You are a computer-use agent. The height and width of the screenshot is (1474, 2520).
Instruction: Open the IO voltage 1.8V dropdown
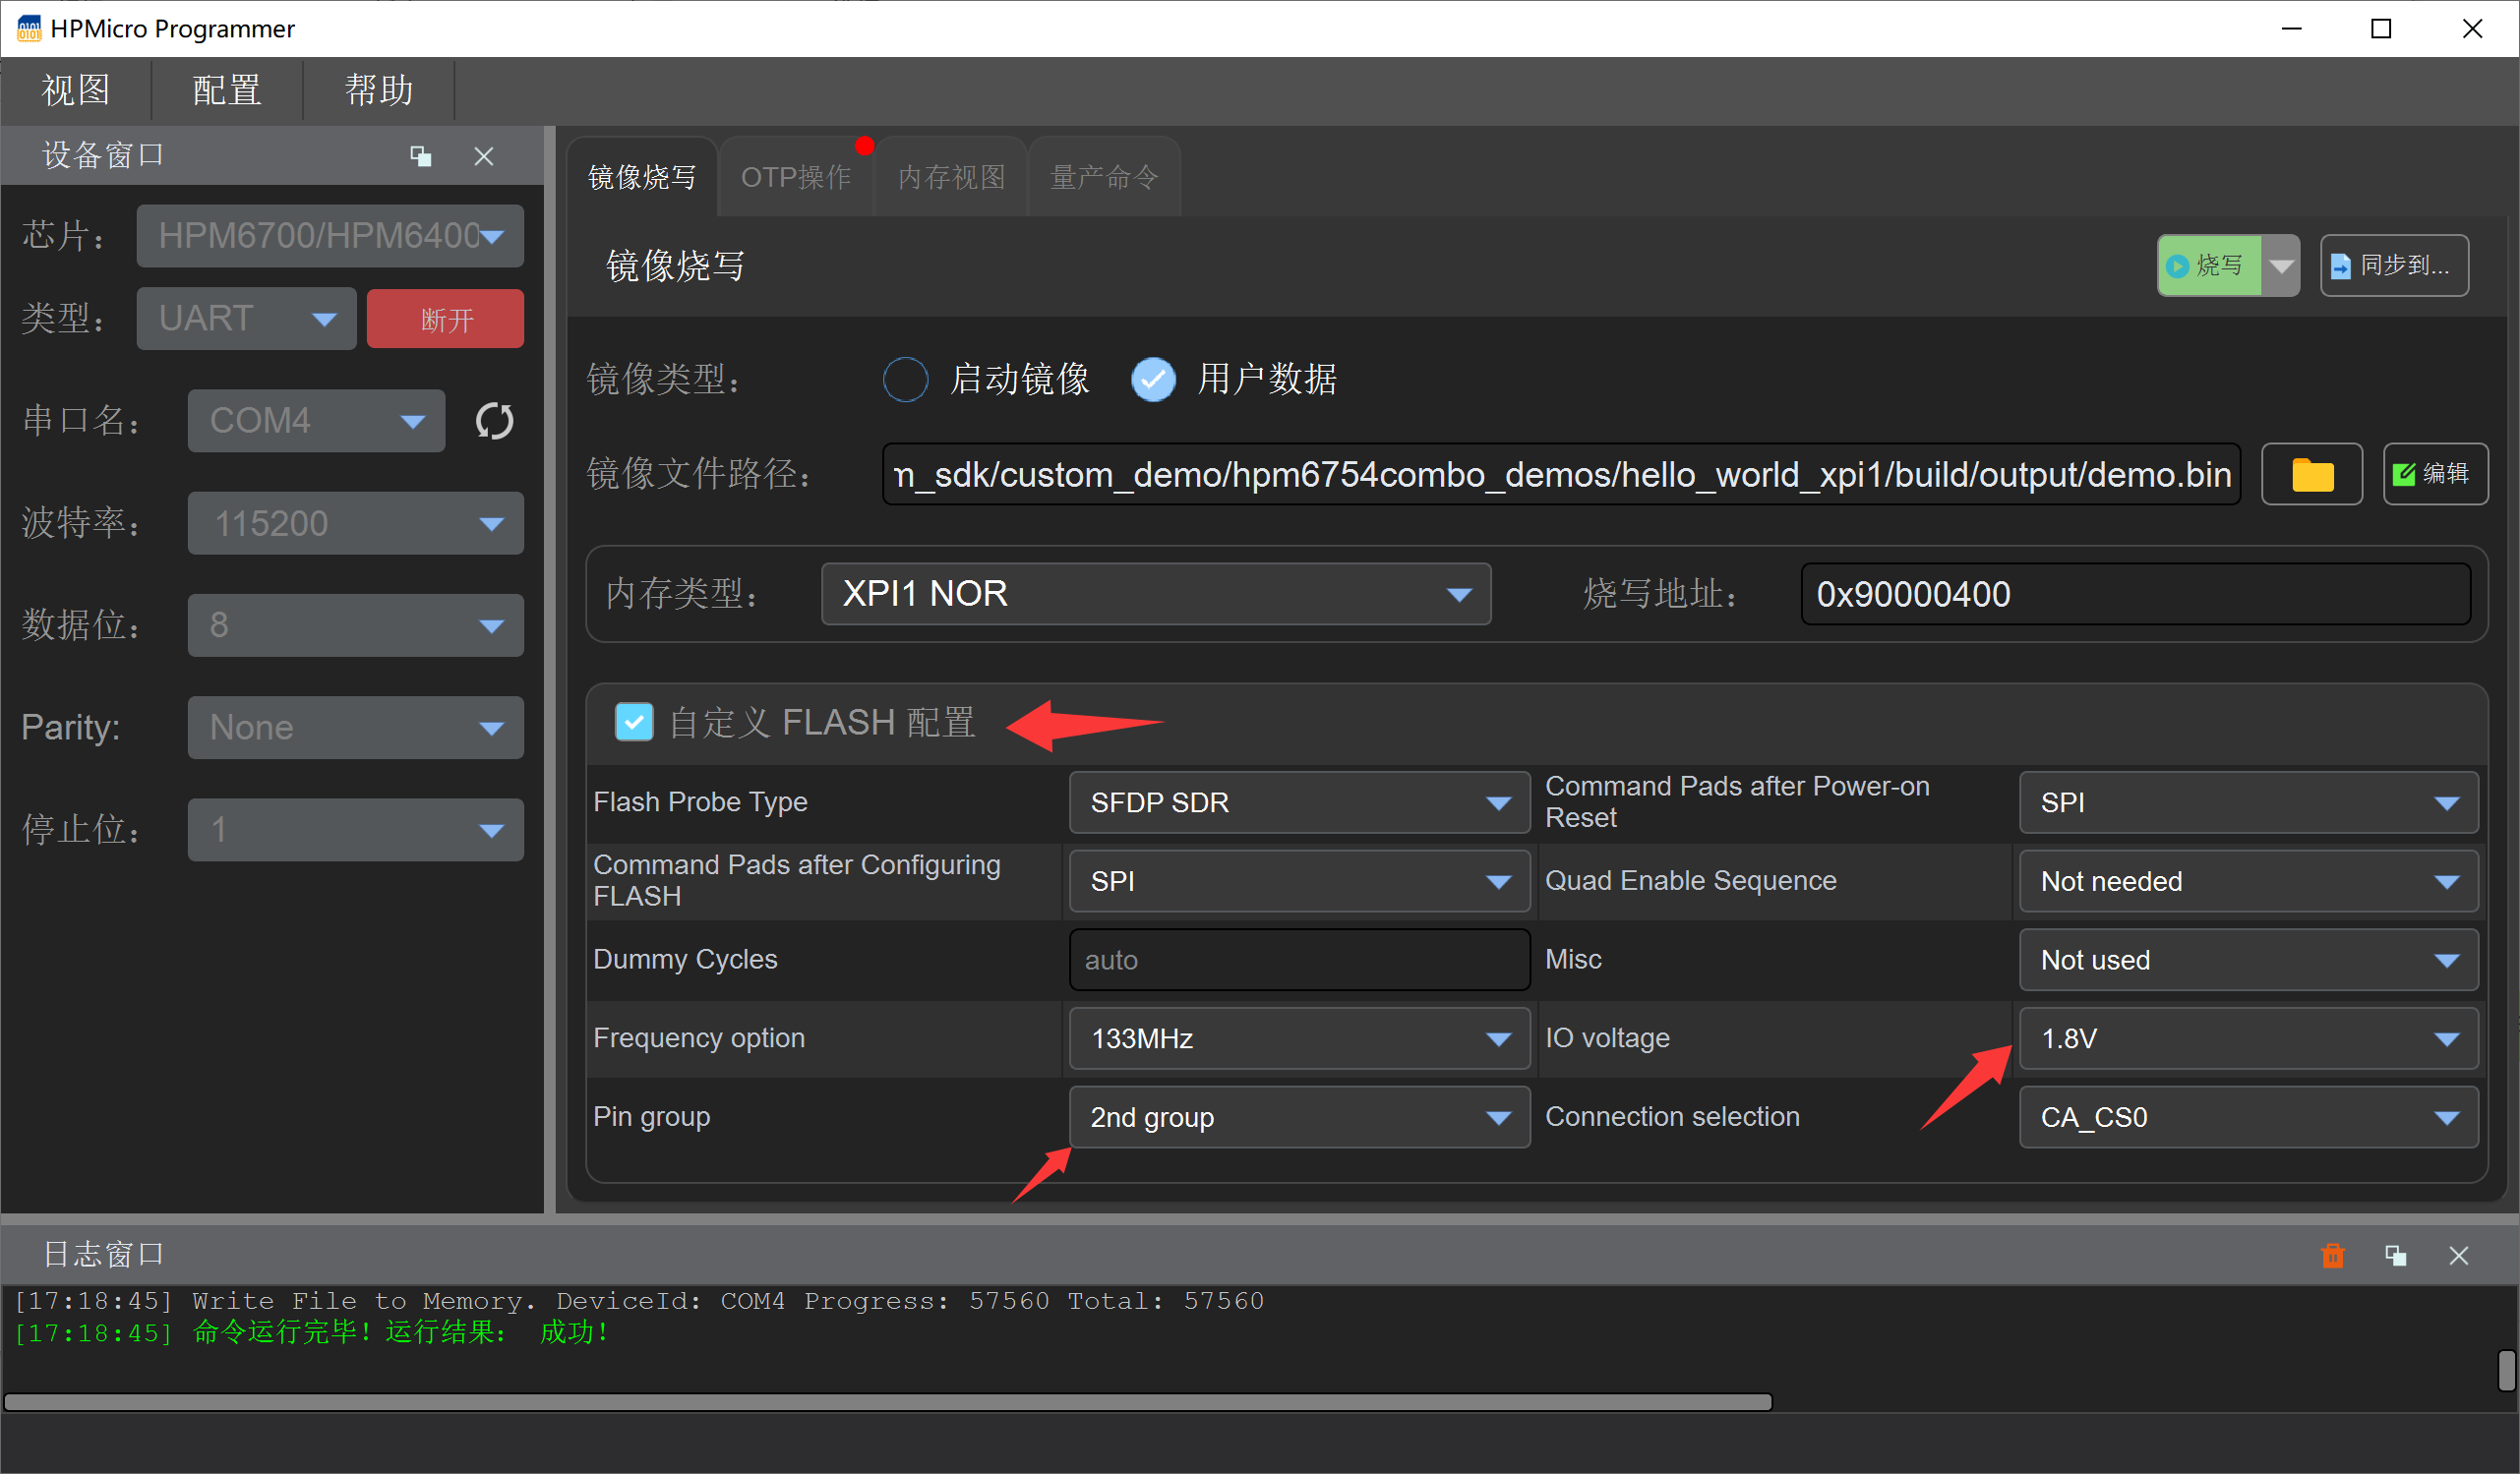2248,1038
